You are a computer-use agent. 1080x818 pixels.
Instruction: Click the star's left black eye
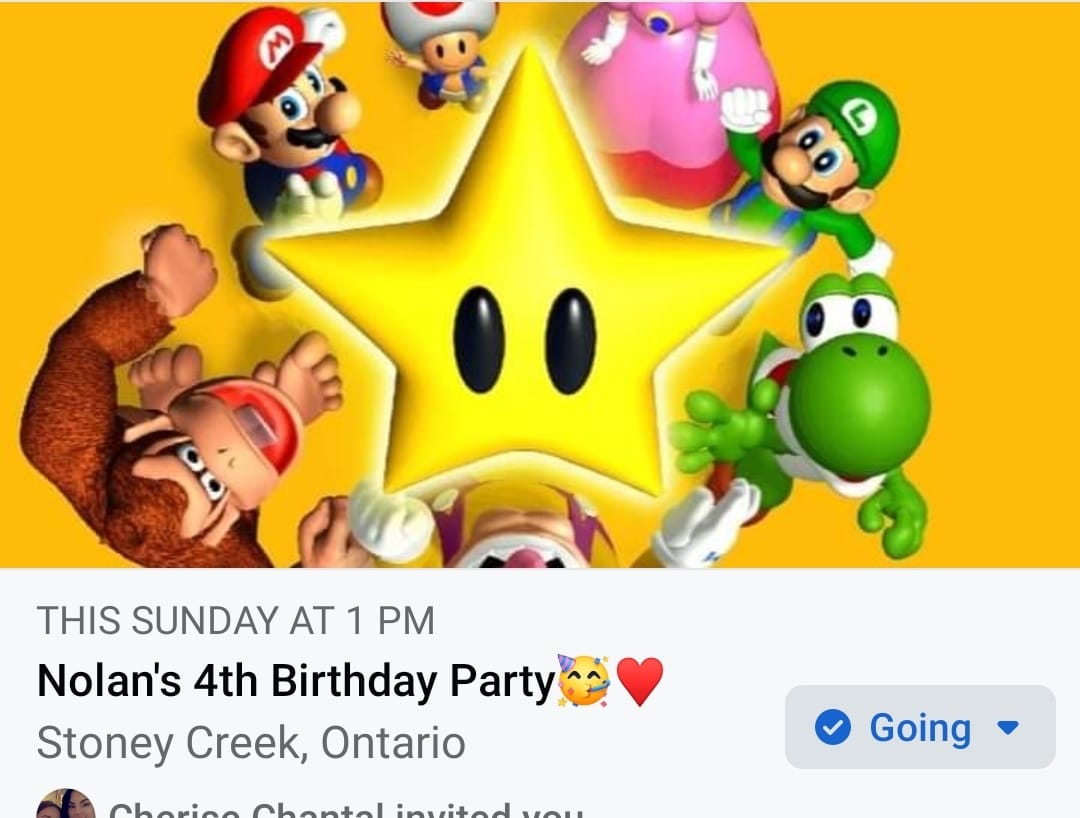pos(478,339)
